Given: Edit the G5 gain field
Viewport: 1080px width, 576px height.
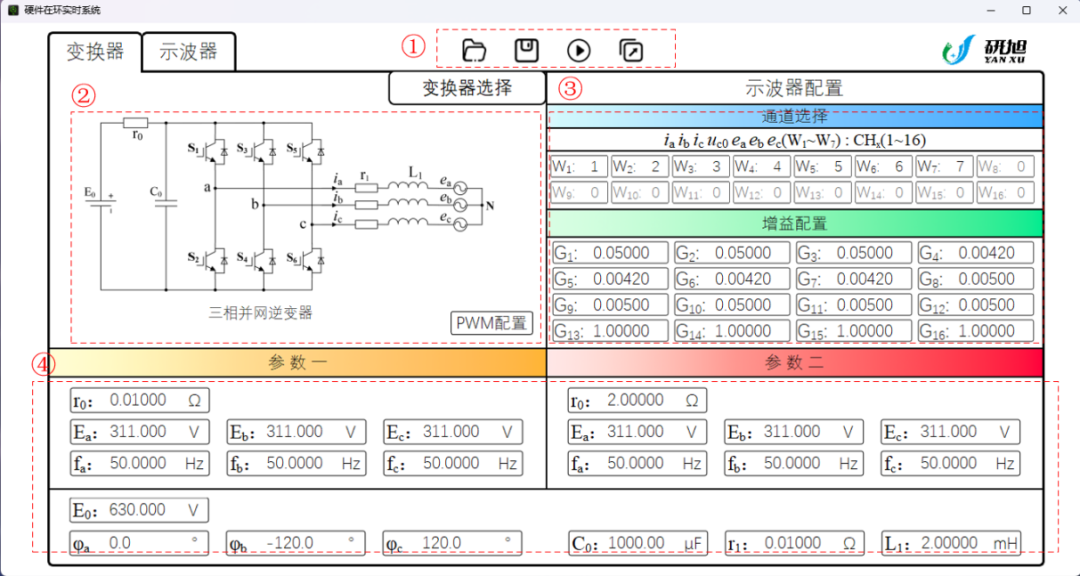Looking at the screenshot, I should pos(610,279).
